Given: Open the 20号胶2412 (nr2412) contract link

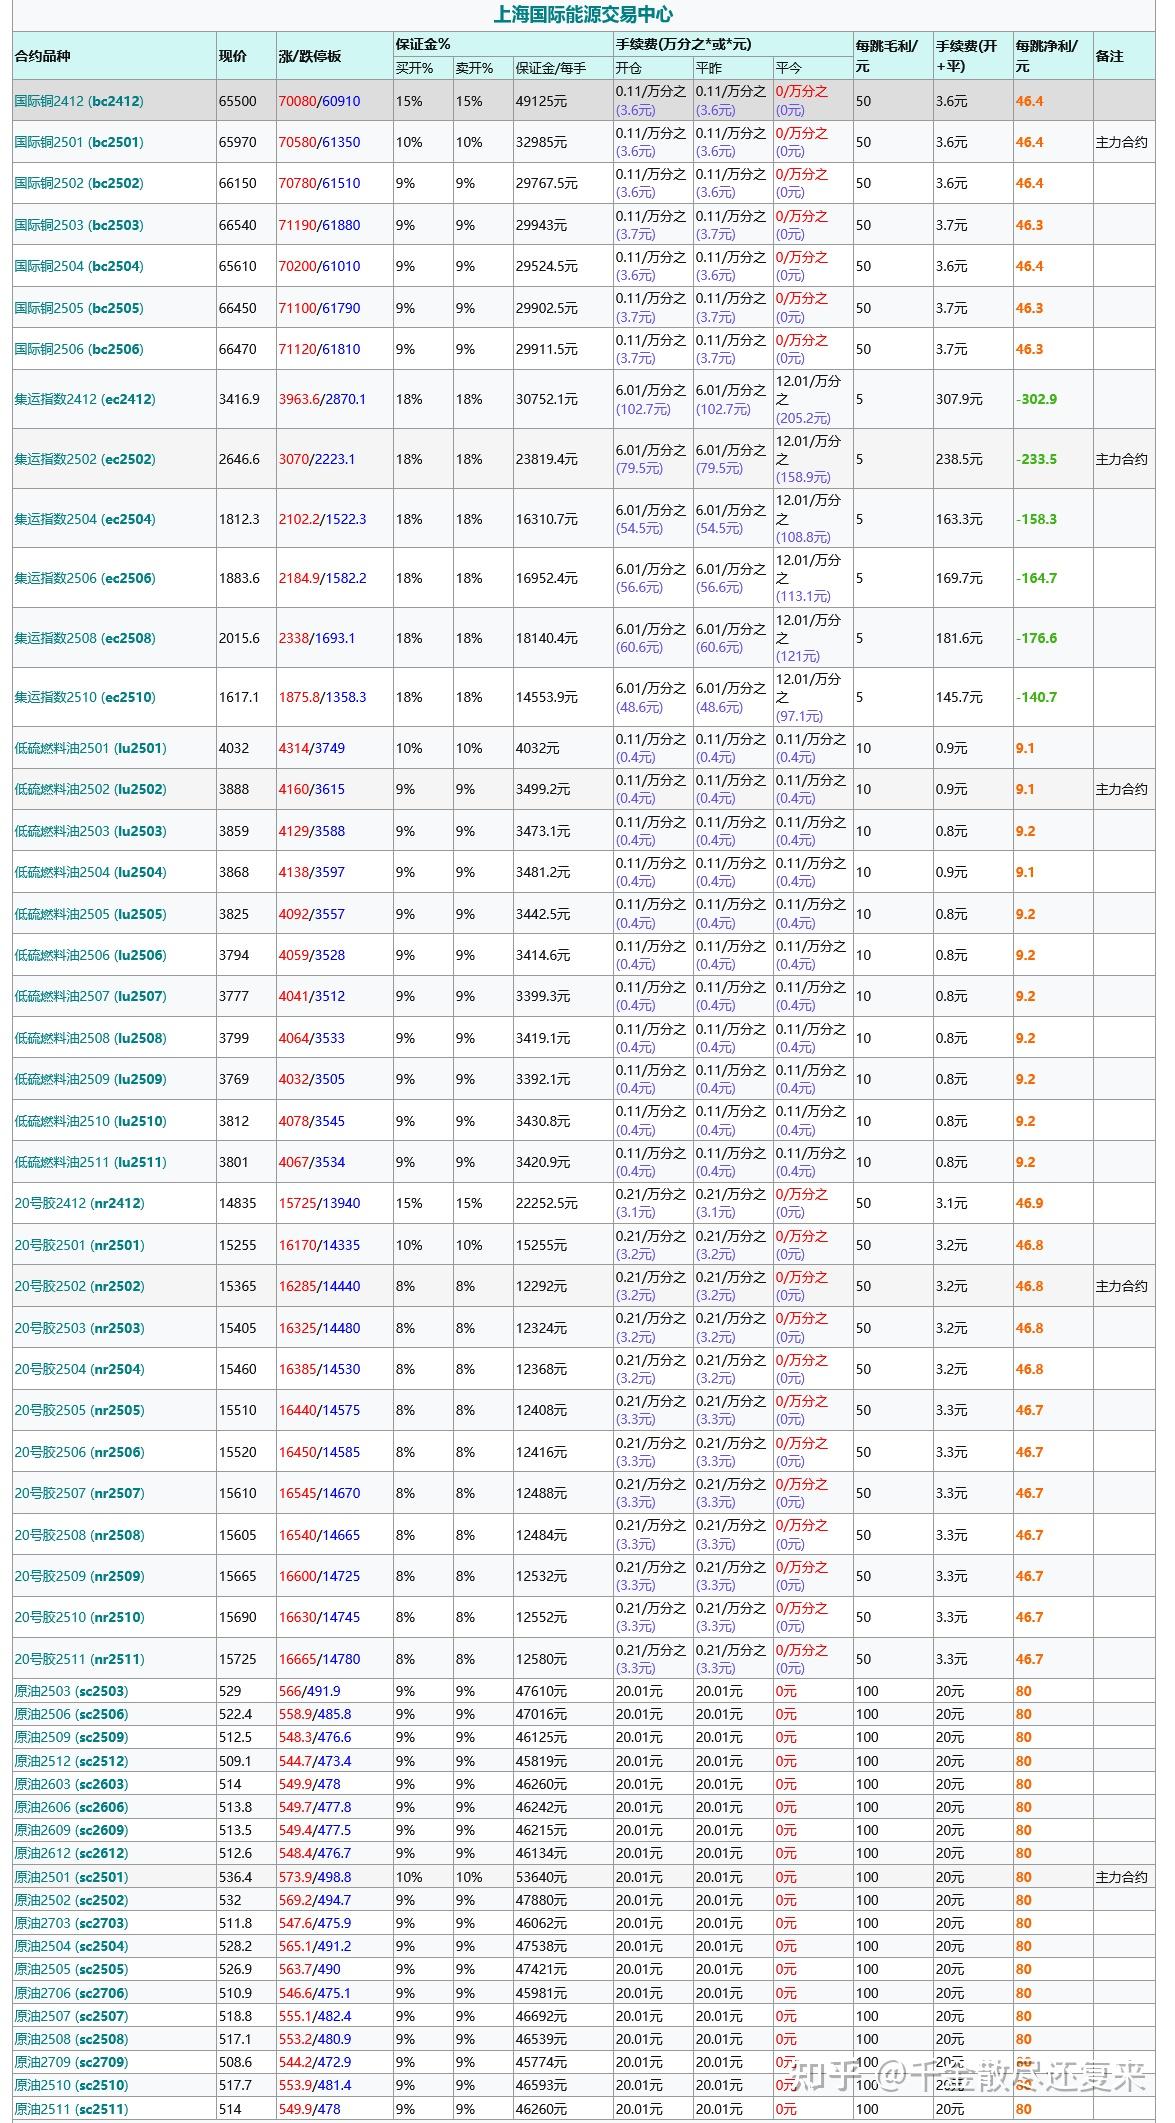Looking at the screenshot, I should point(79,1203).
